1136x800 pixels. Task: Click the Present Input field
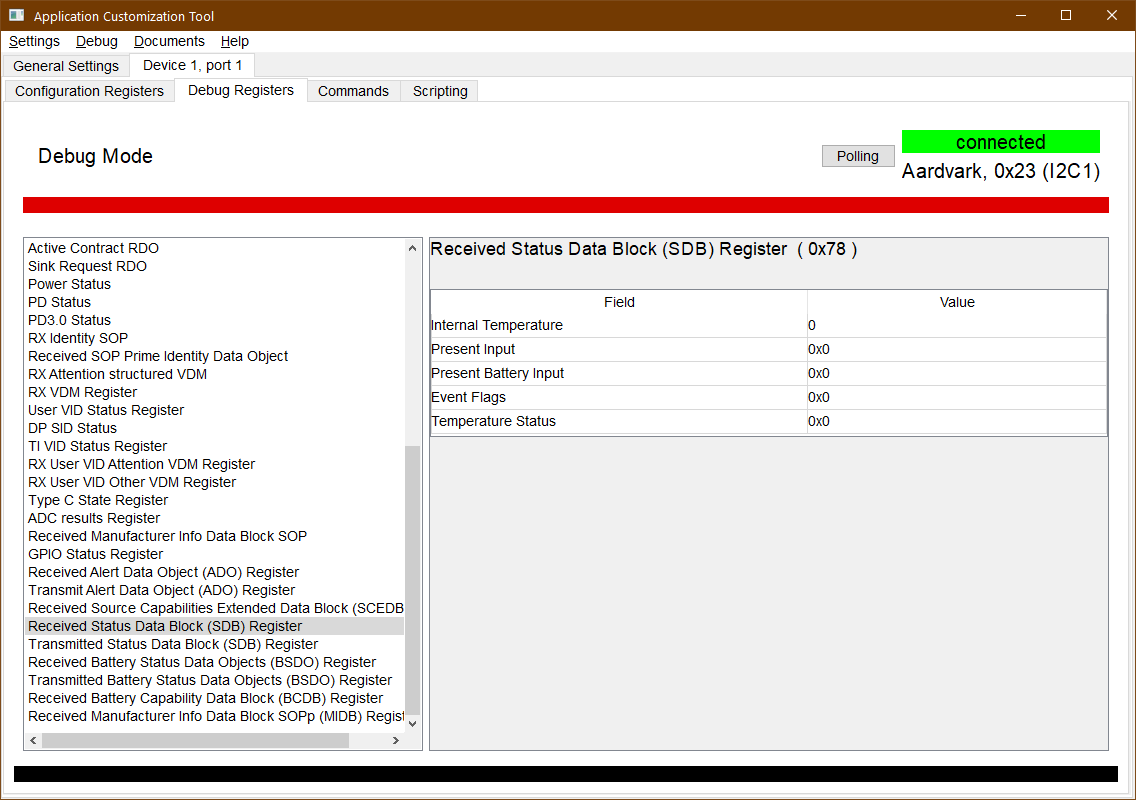619,349
